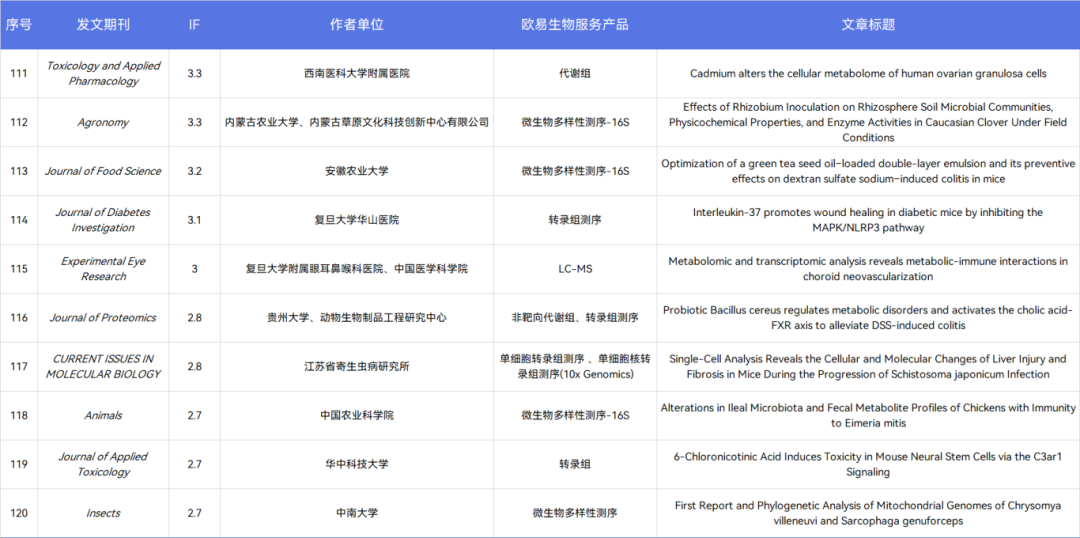Screen dimensions: 1080x538
Task: Click Journal of Proteomics cell
Action: click(103, 318)
